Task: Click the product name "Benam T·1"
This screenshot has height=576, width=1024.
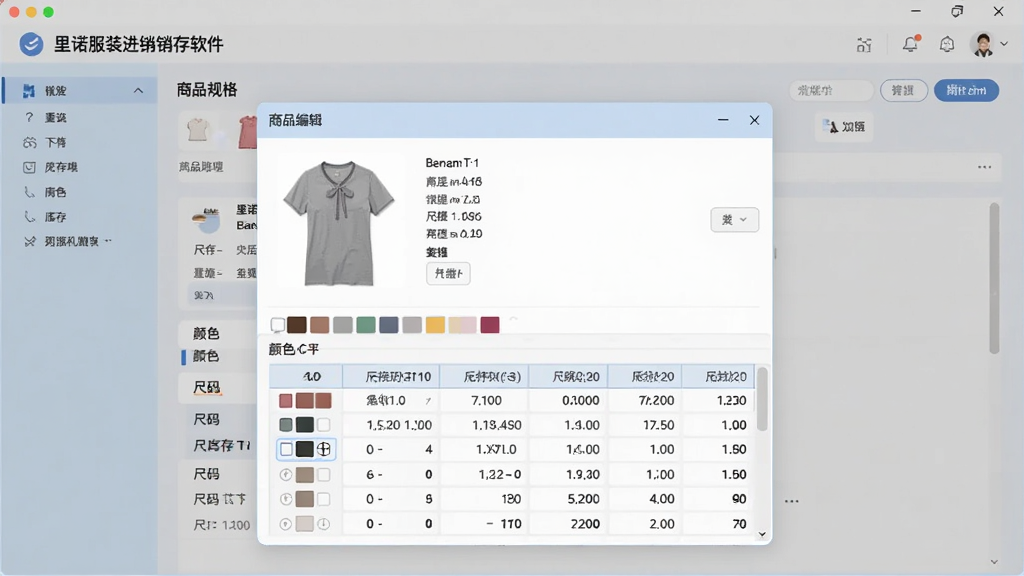Action: click(x=452, y=163)
